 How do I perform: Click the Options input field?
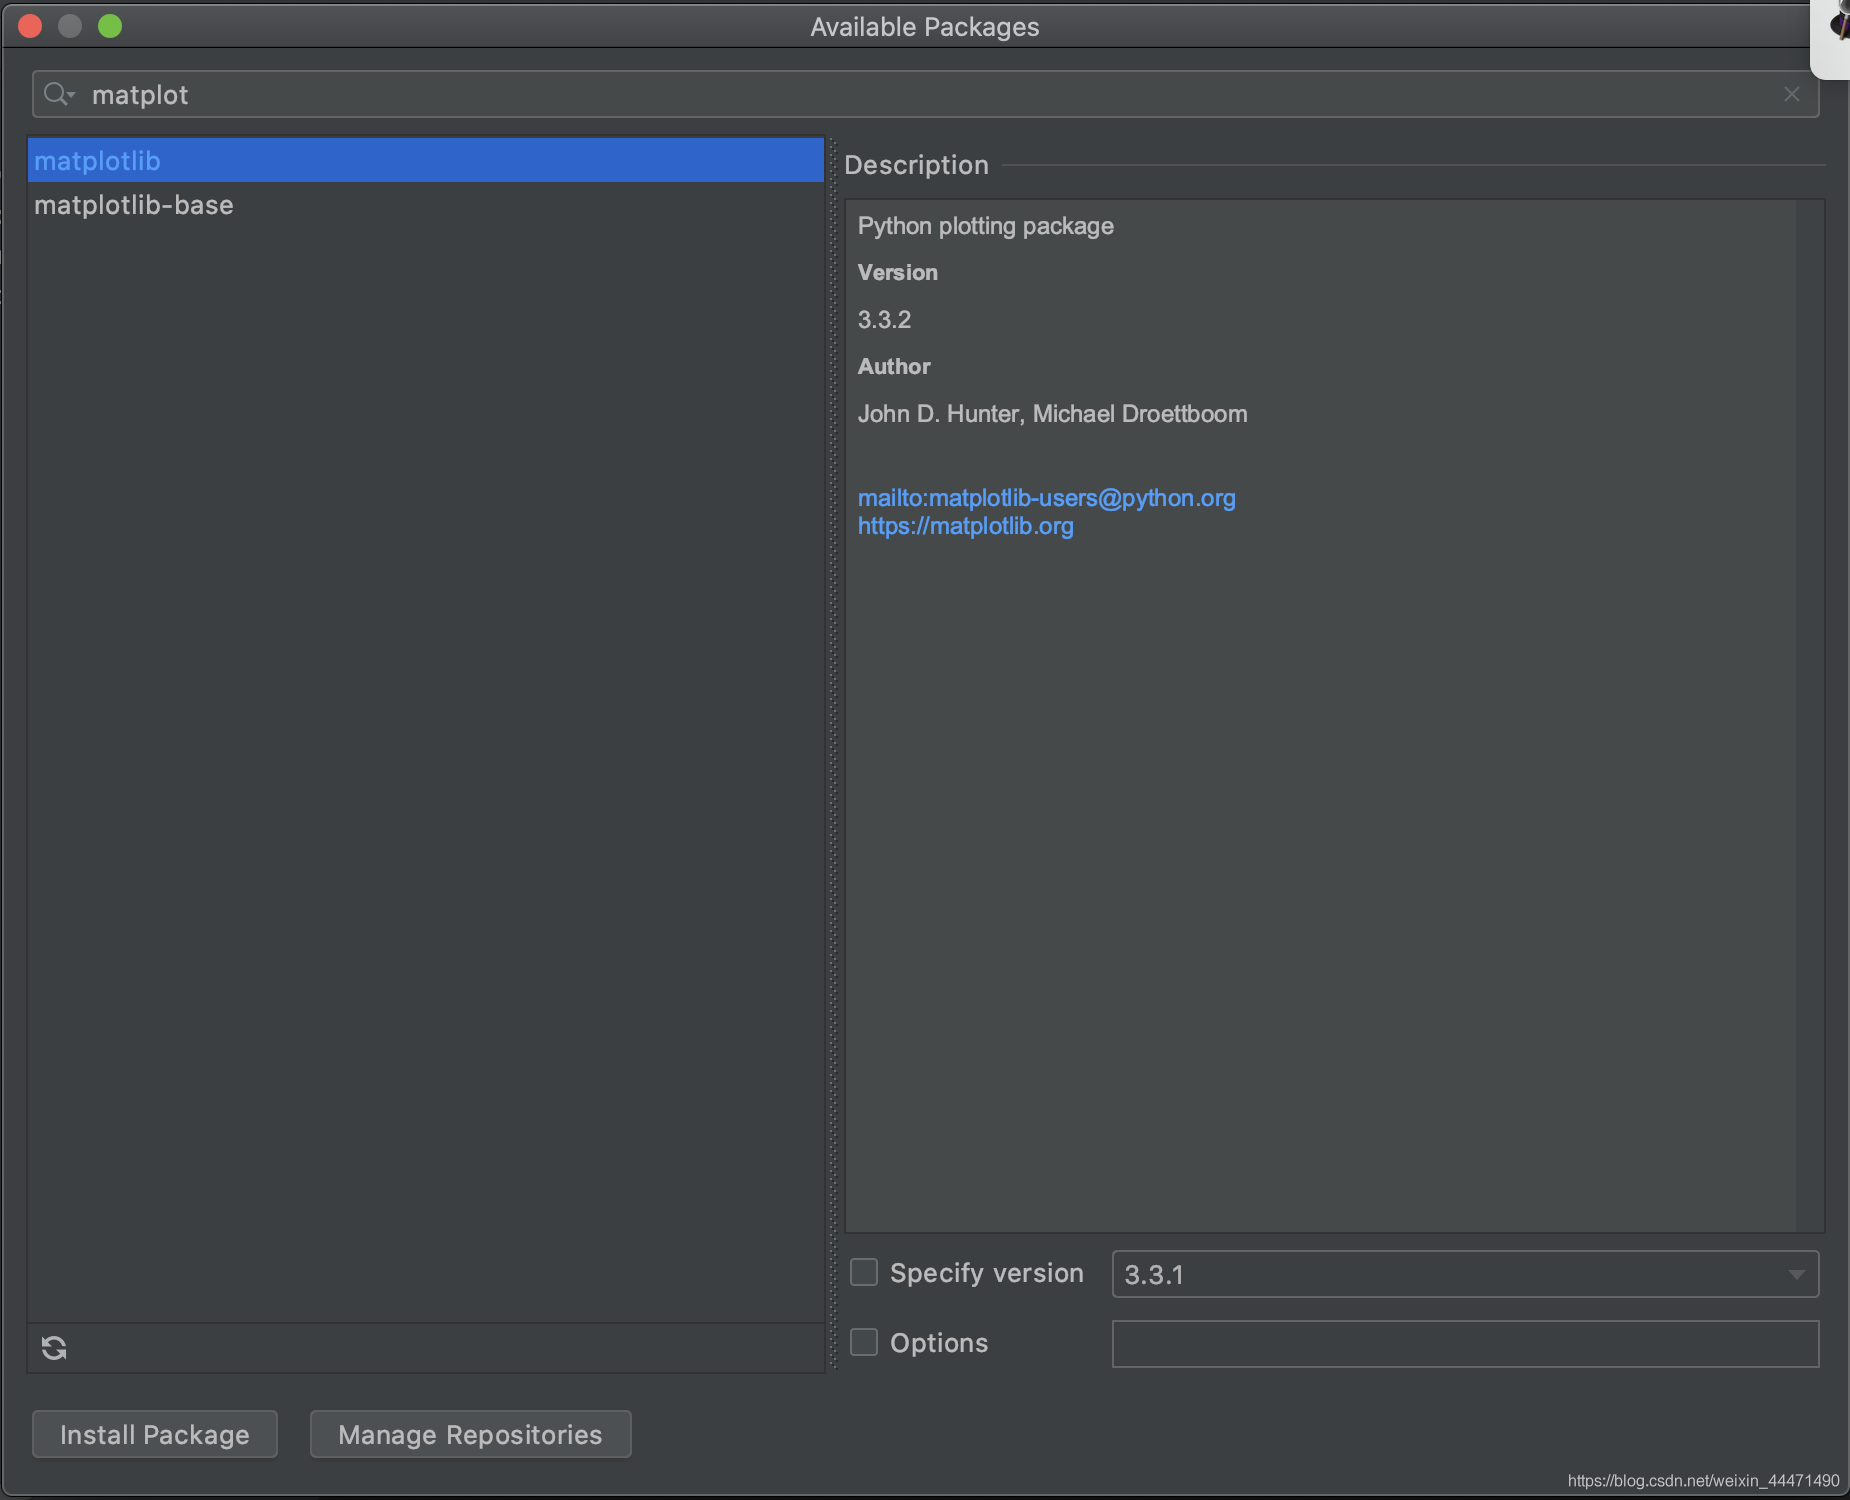coord(1465,1343)
